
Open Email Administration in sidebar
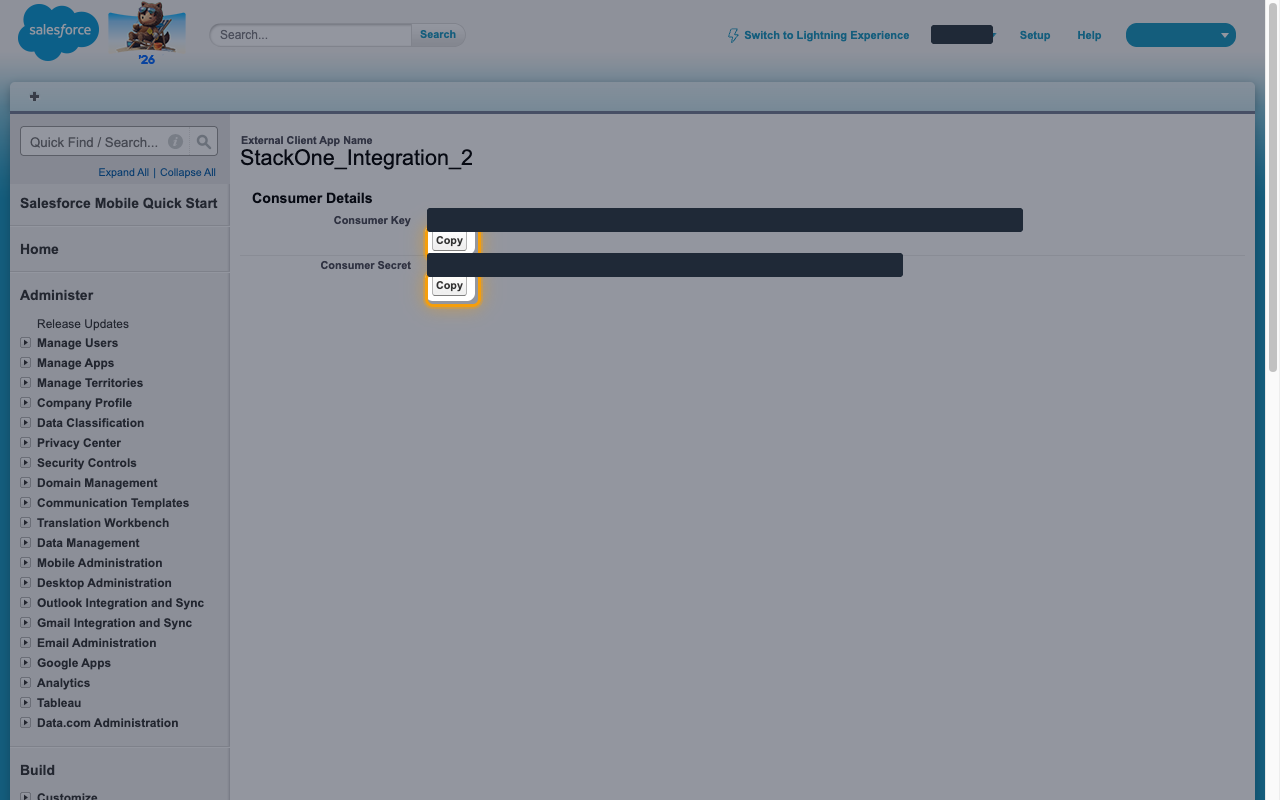point(97,643)
